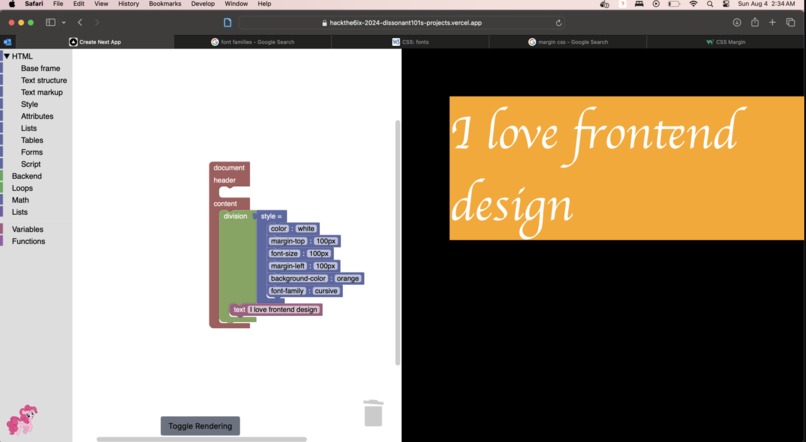806x442 pixels.
Task: Select Text markup category
Action: pyautogui.click(x=42, y=92)
